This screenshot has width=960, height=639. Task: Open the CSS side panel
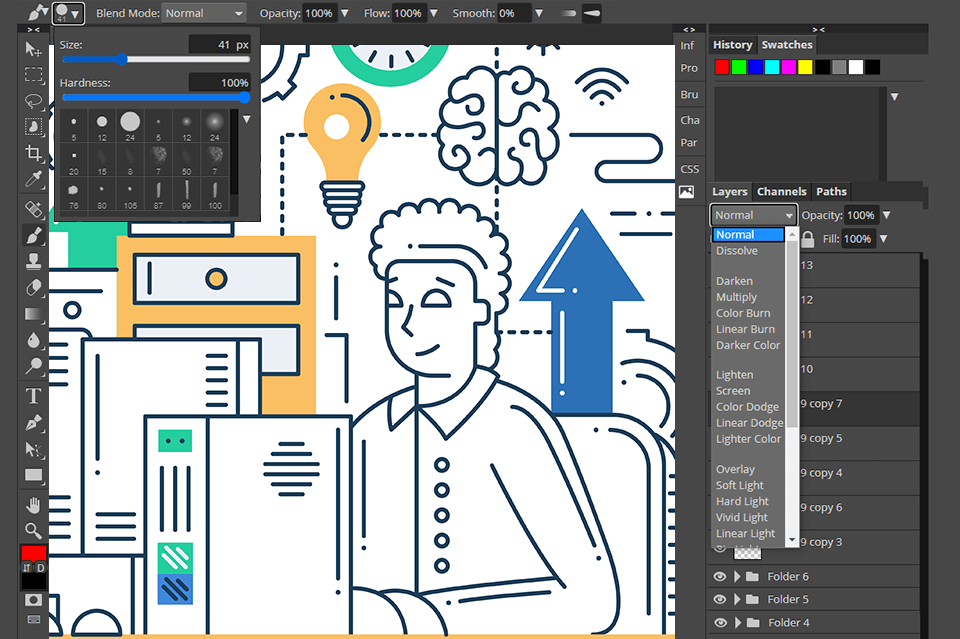tap(689, 169)
